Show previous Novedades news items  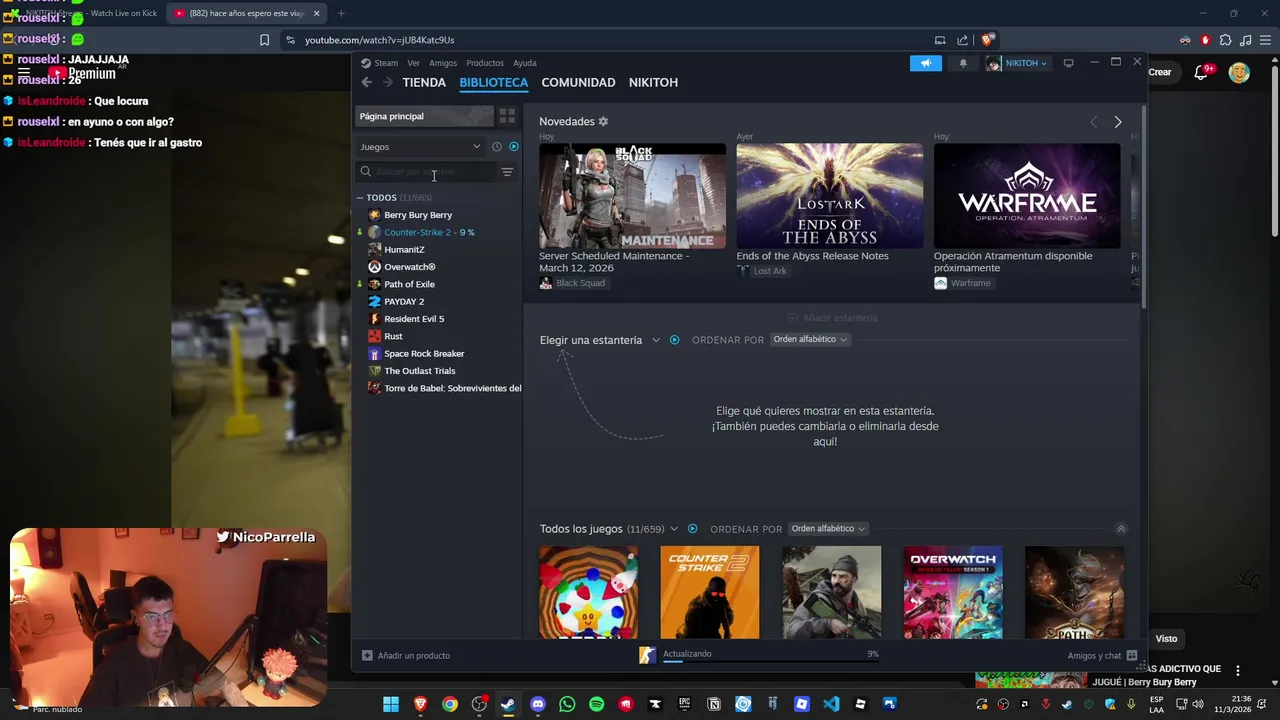click(1093, 122)
